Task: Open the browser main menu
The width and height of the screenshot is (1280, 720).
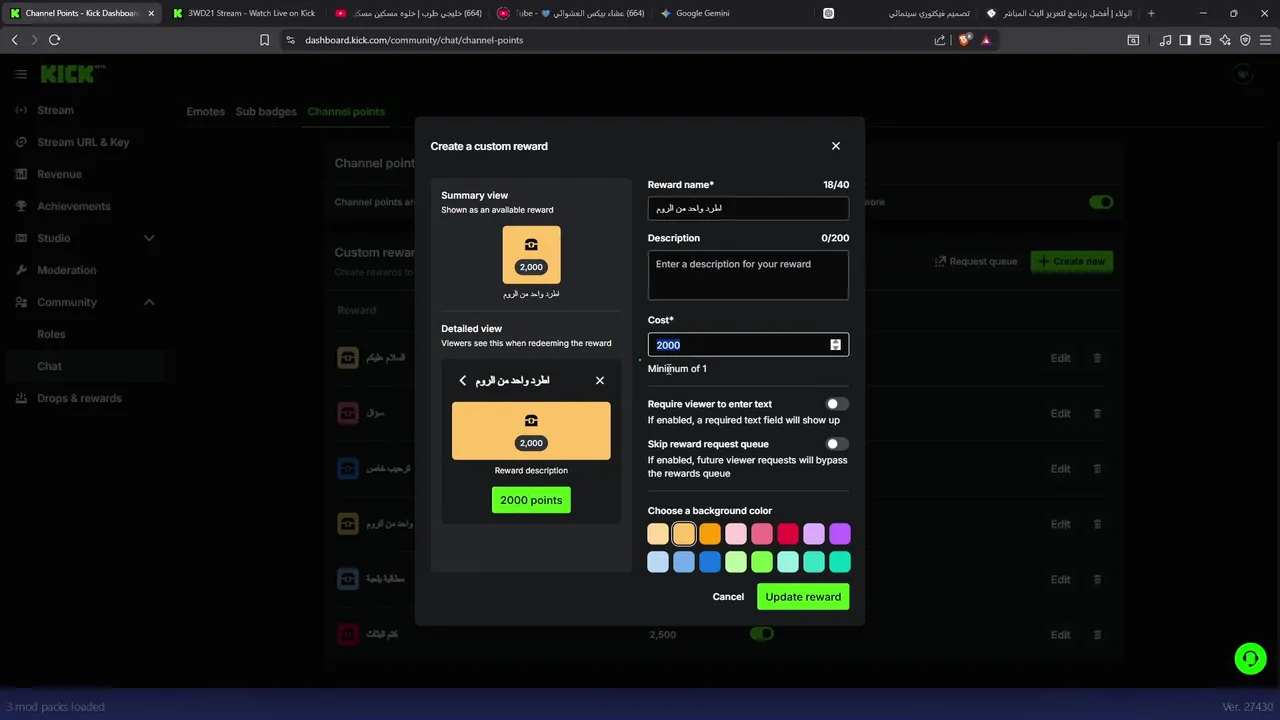Action: tap(1265, 40)
